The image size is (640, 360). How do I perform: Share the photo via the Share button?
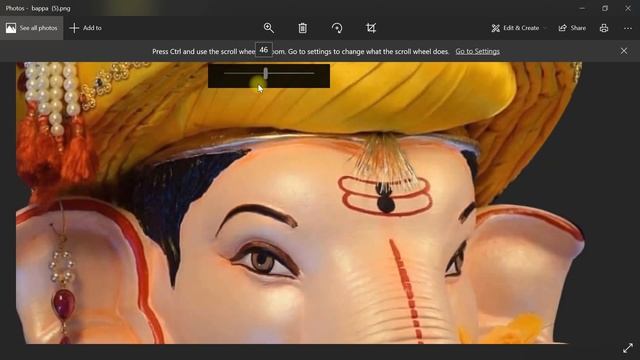pos(572,28)
